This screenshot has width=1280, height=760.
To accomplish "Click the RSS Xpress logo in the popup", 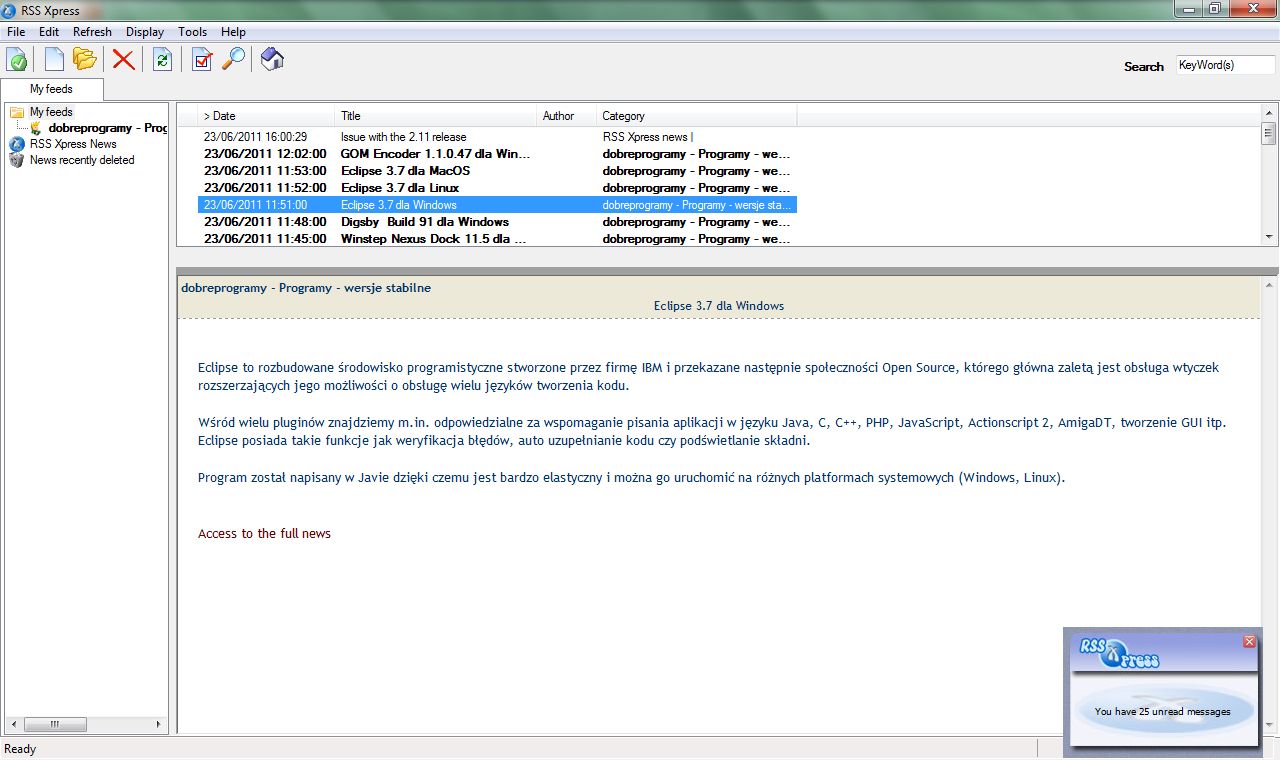I will [1120, 653].
